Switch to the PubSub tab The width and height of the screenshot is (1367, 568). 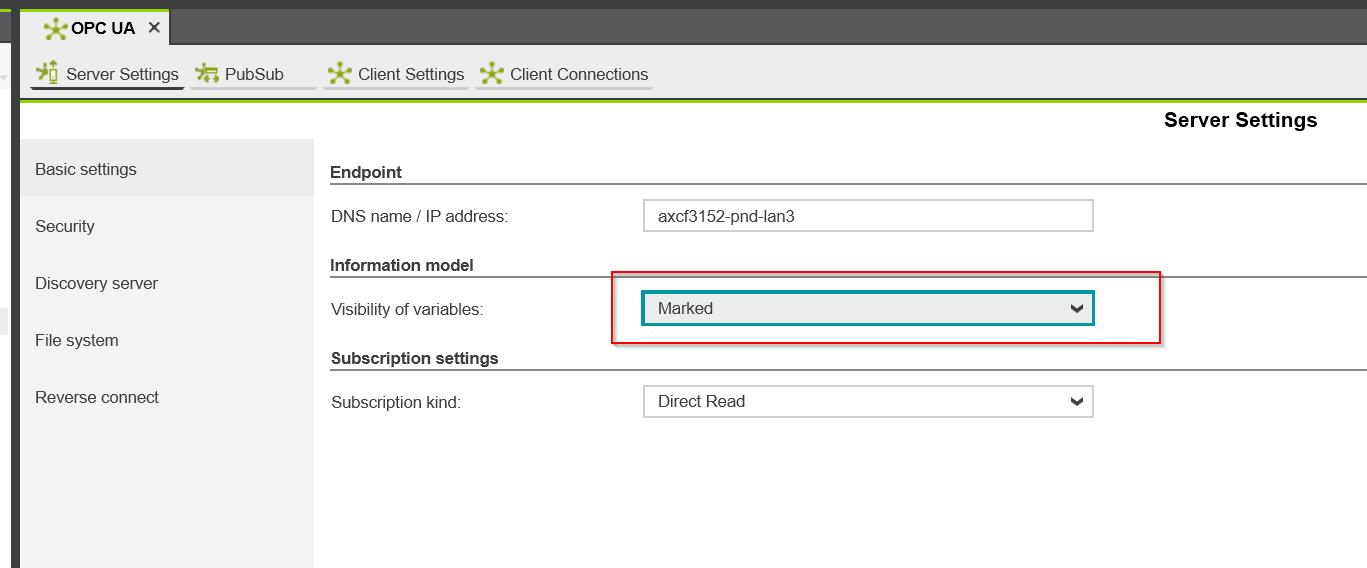(x=253, y=75)
